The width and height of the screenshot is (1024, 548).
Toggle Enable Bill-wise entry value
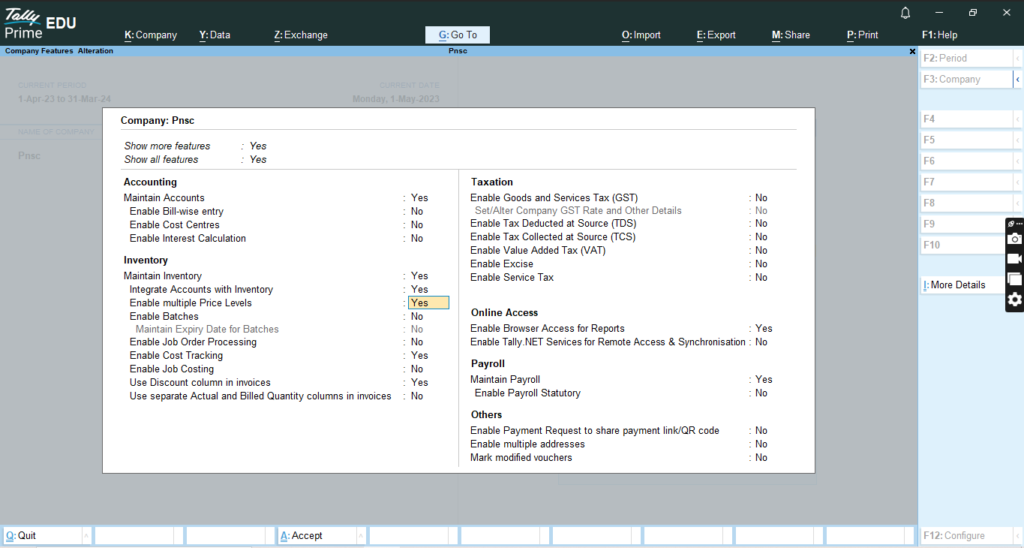(x=417, y=212)
